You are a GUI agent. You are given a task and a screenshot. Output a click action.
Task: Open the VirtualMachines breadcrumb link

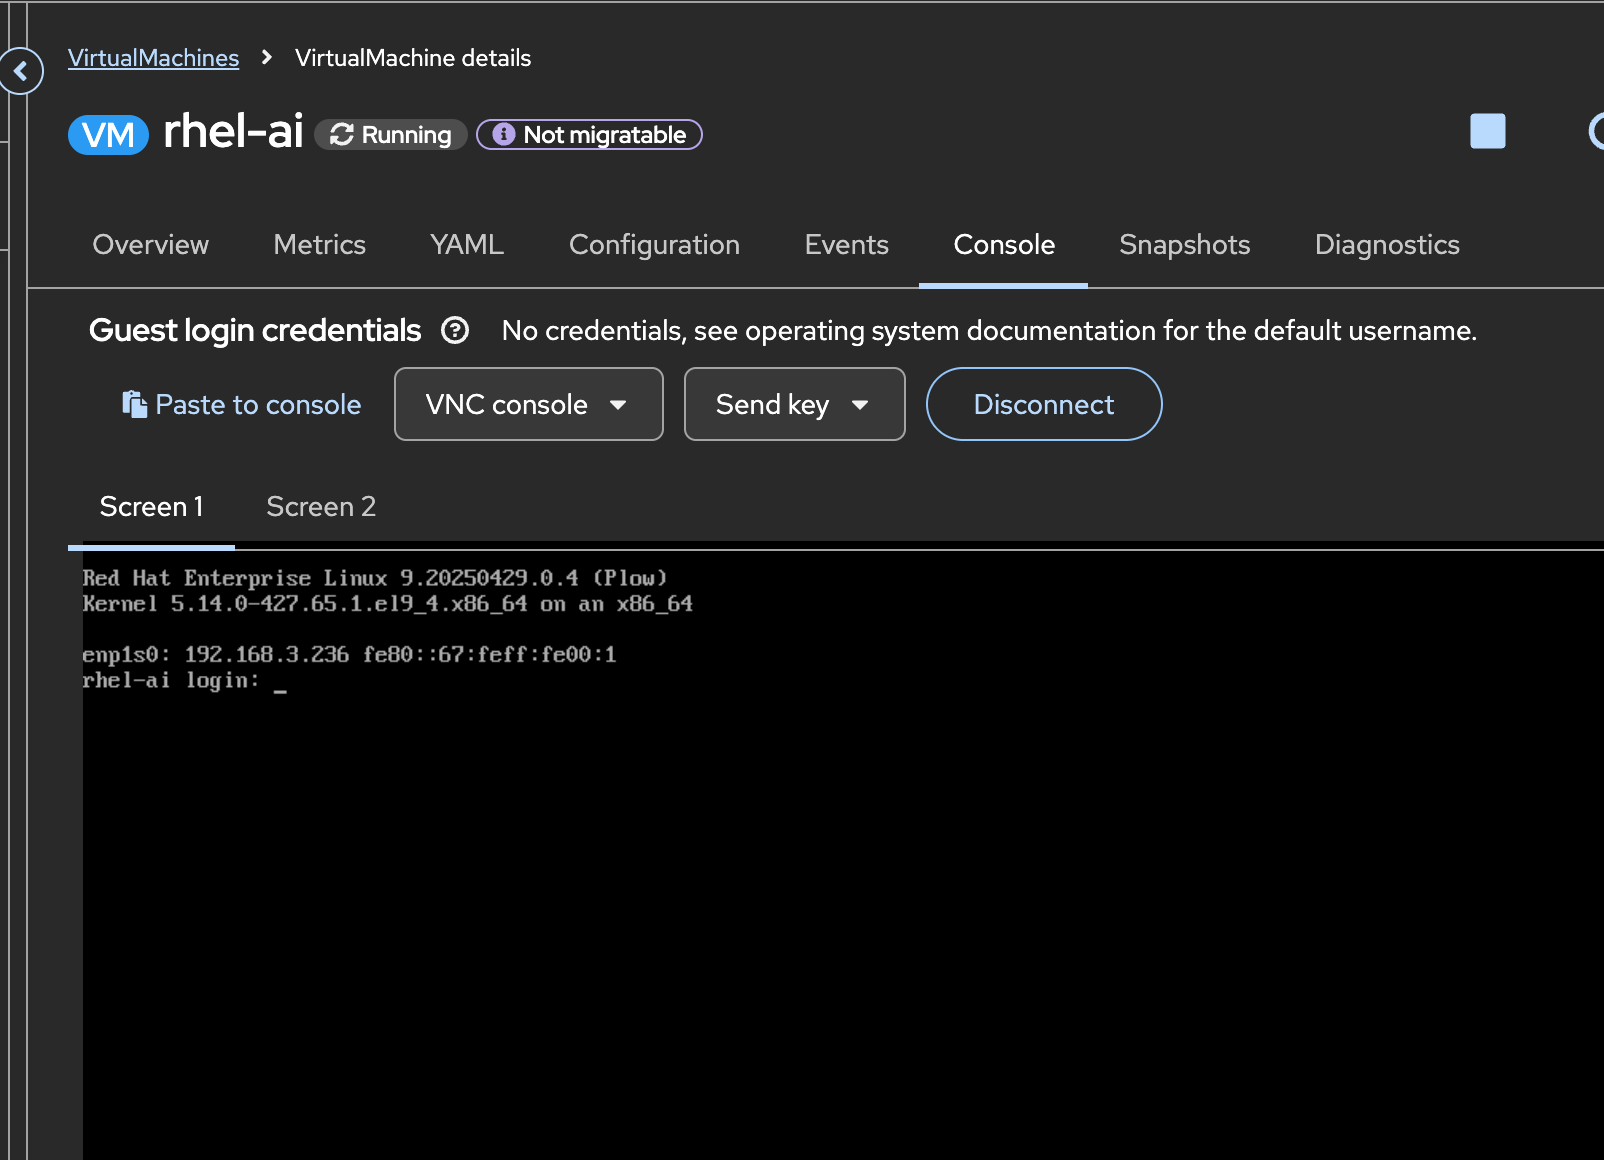click(x=153, y=58)
